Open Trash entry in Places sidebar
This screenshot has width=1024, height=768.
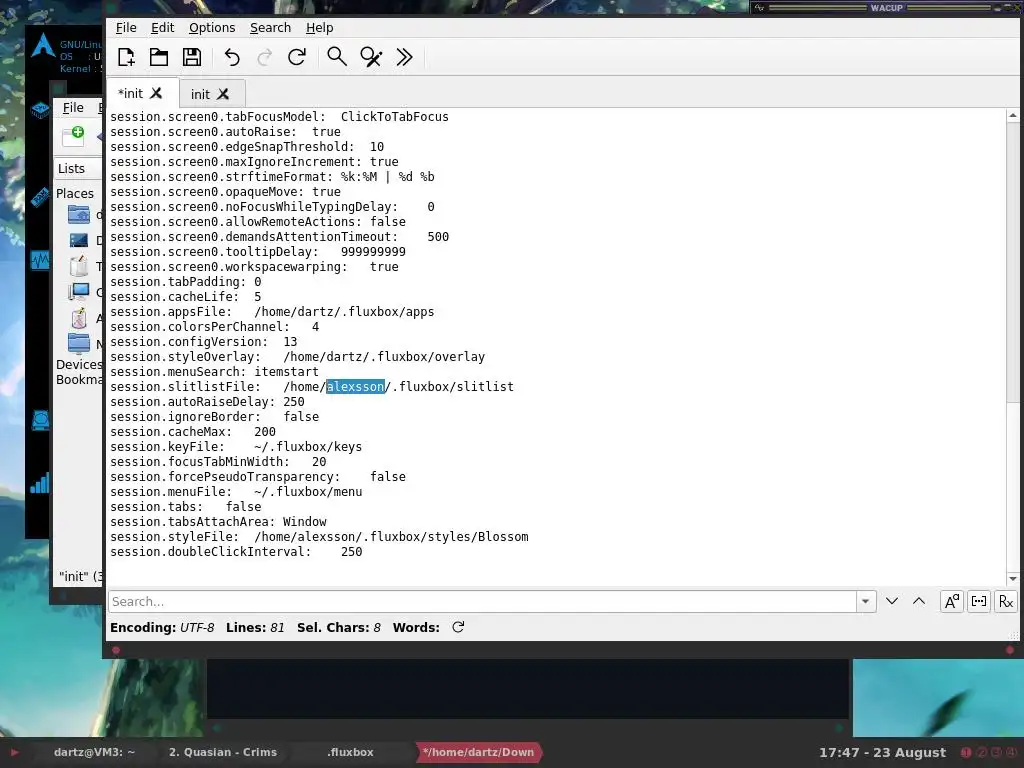(80, 266)
